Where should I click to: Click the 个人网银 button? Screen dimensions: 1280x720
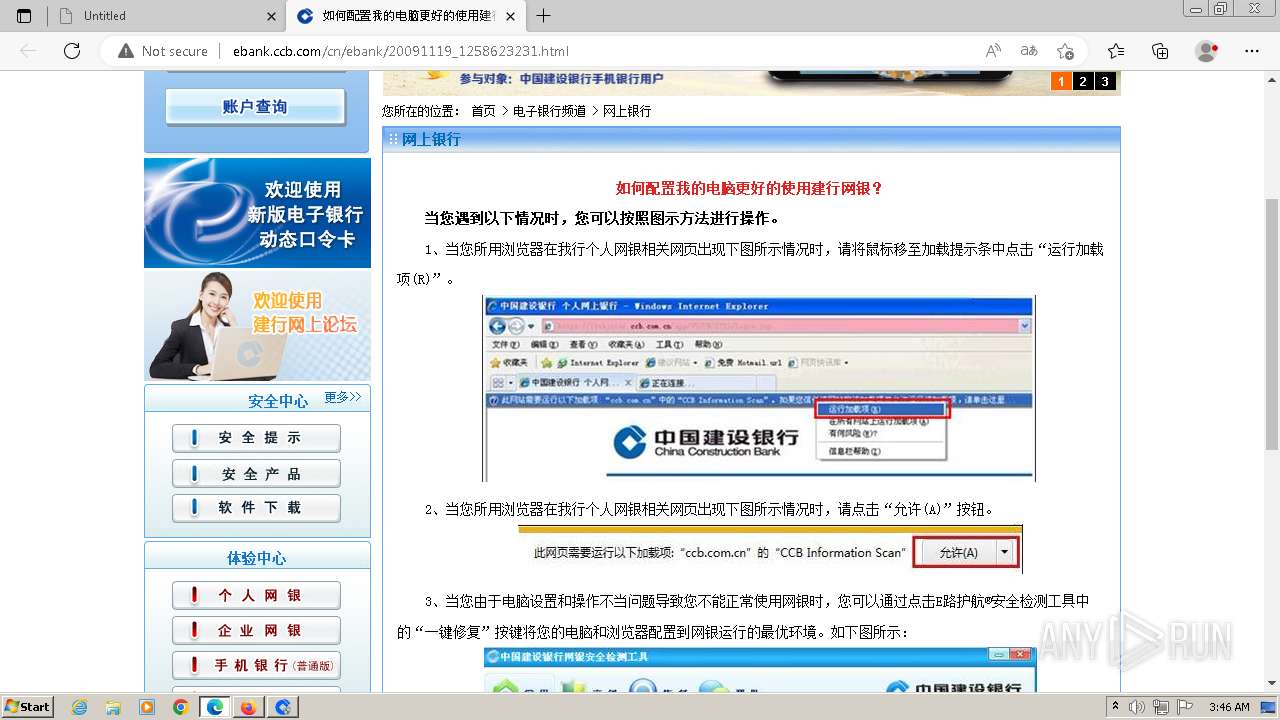coord(256,595)
